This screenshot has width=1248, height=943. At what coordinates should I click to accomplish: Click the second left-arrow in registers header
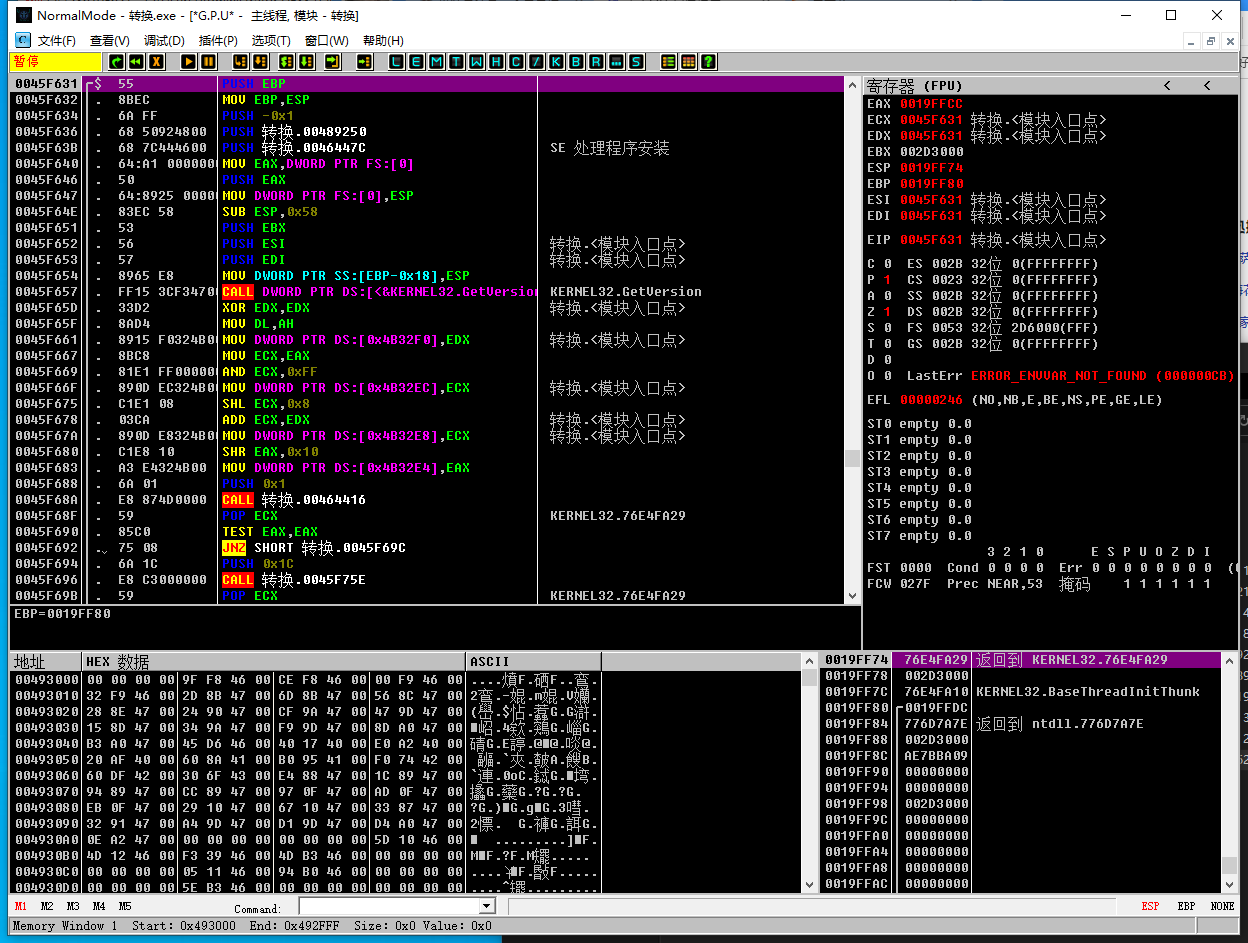(x=1207, y=86)
